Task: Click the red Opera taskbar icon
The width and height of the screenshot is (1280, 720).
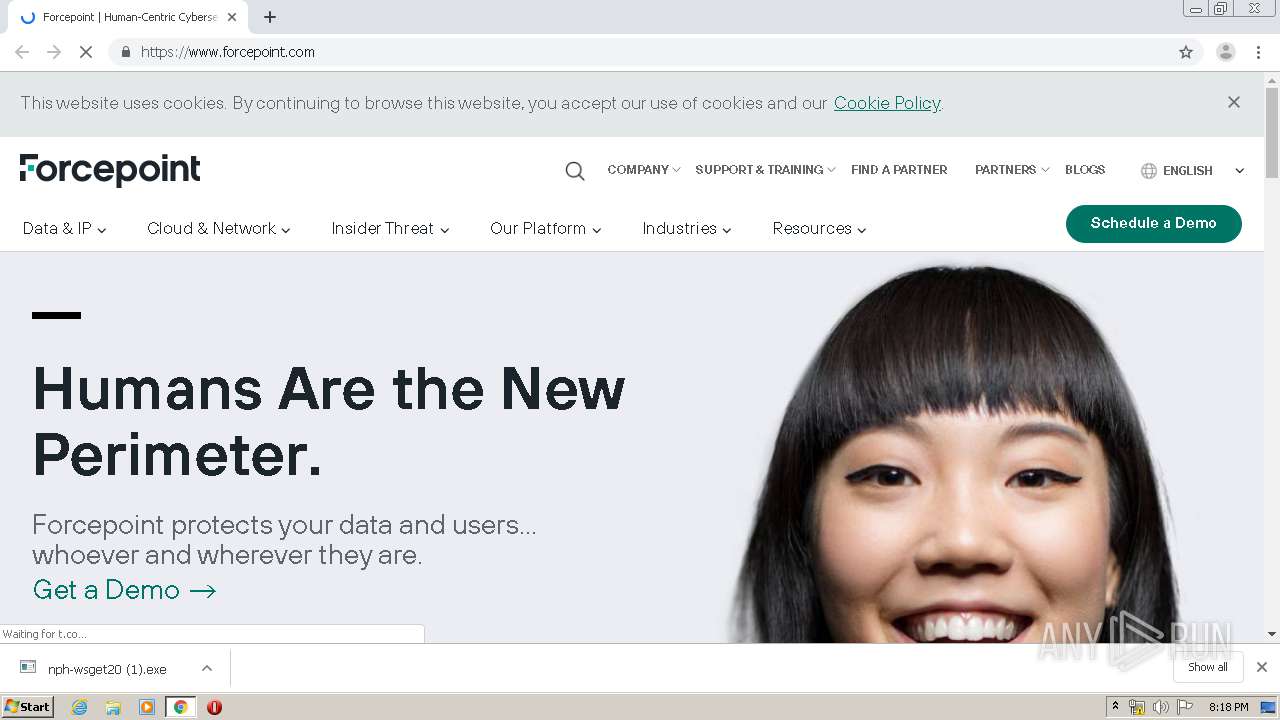Action: pos(214,707)
